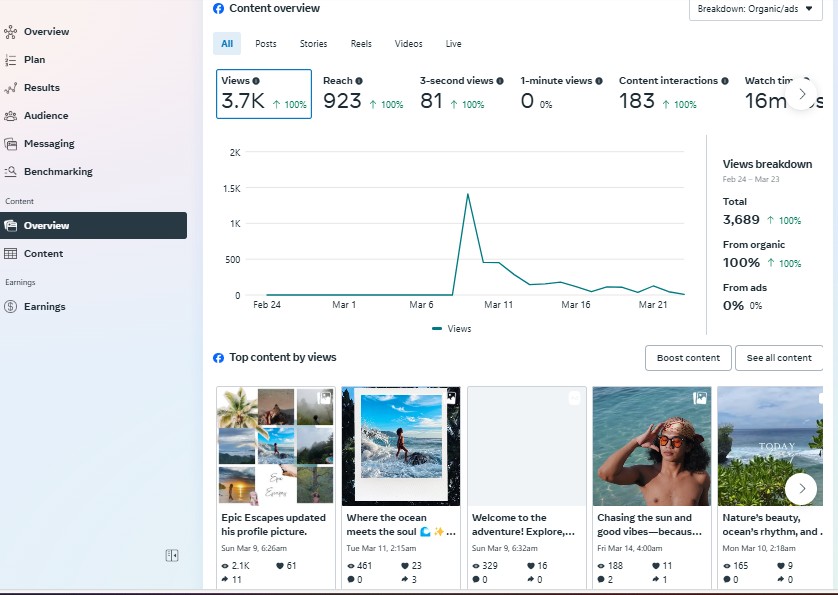Screen dimensions: 838x595
Task: Click album icon on Chasing the sun thumbnail
Action: coord(700,398)
